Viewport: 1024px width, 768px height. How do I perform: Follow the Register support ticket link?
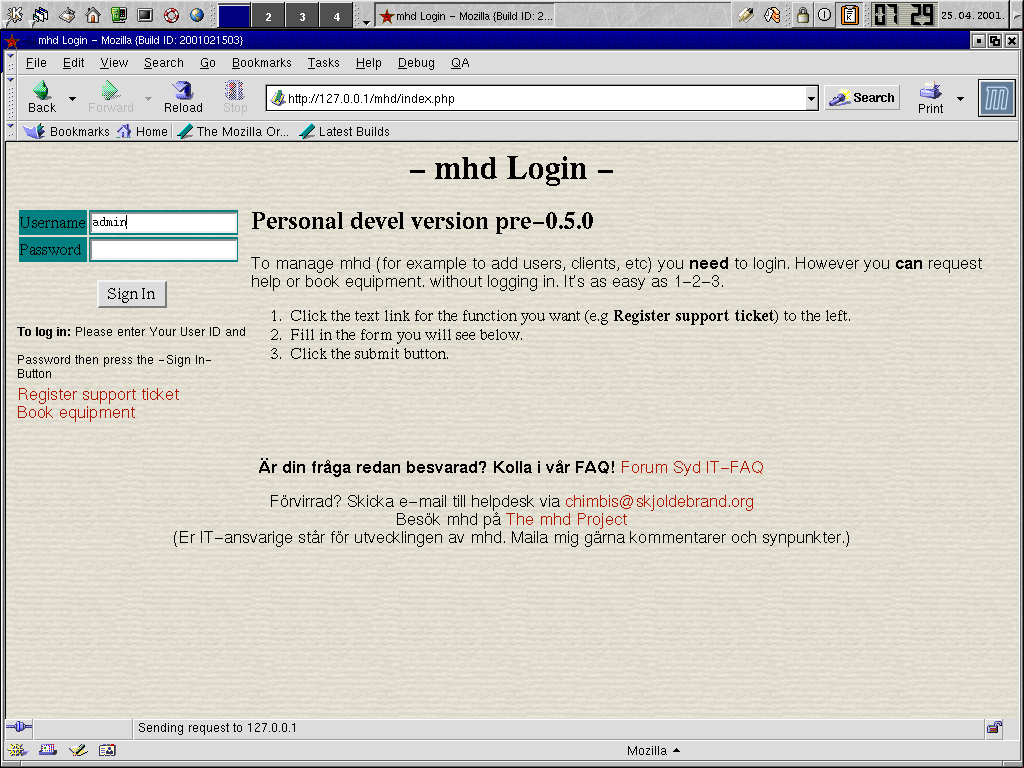click(x=98, y=394)
